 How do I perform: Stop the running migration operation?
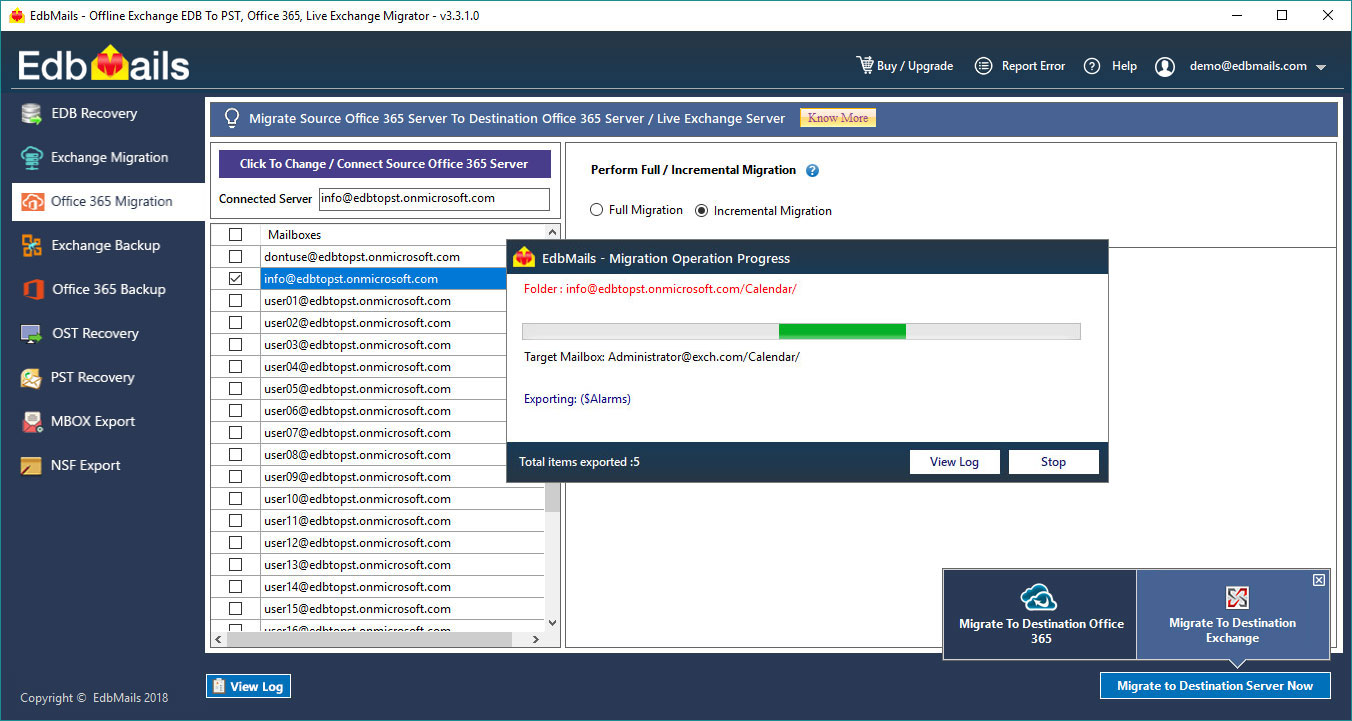(x=1053, y=461)
